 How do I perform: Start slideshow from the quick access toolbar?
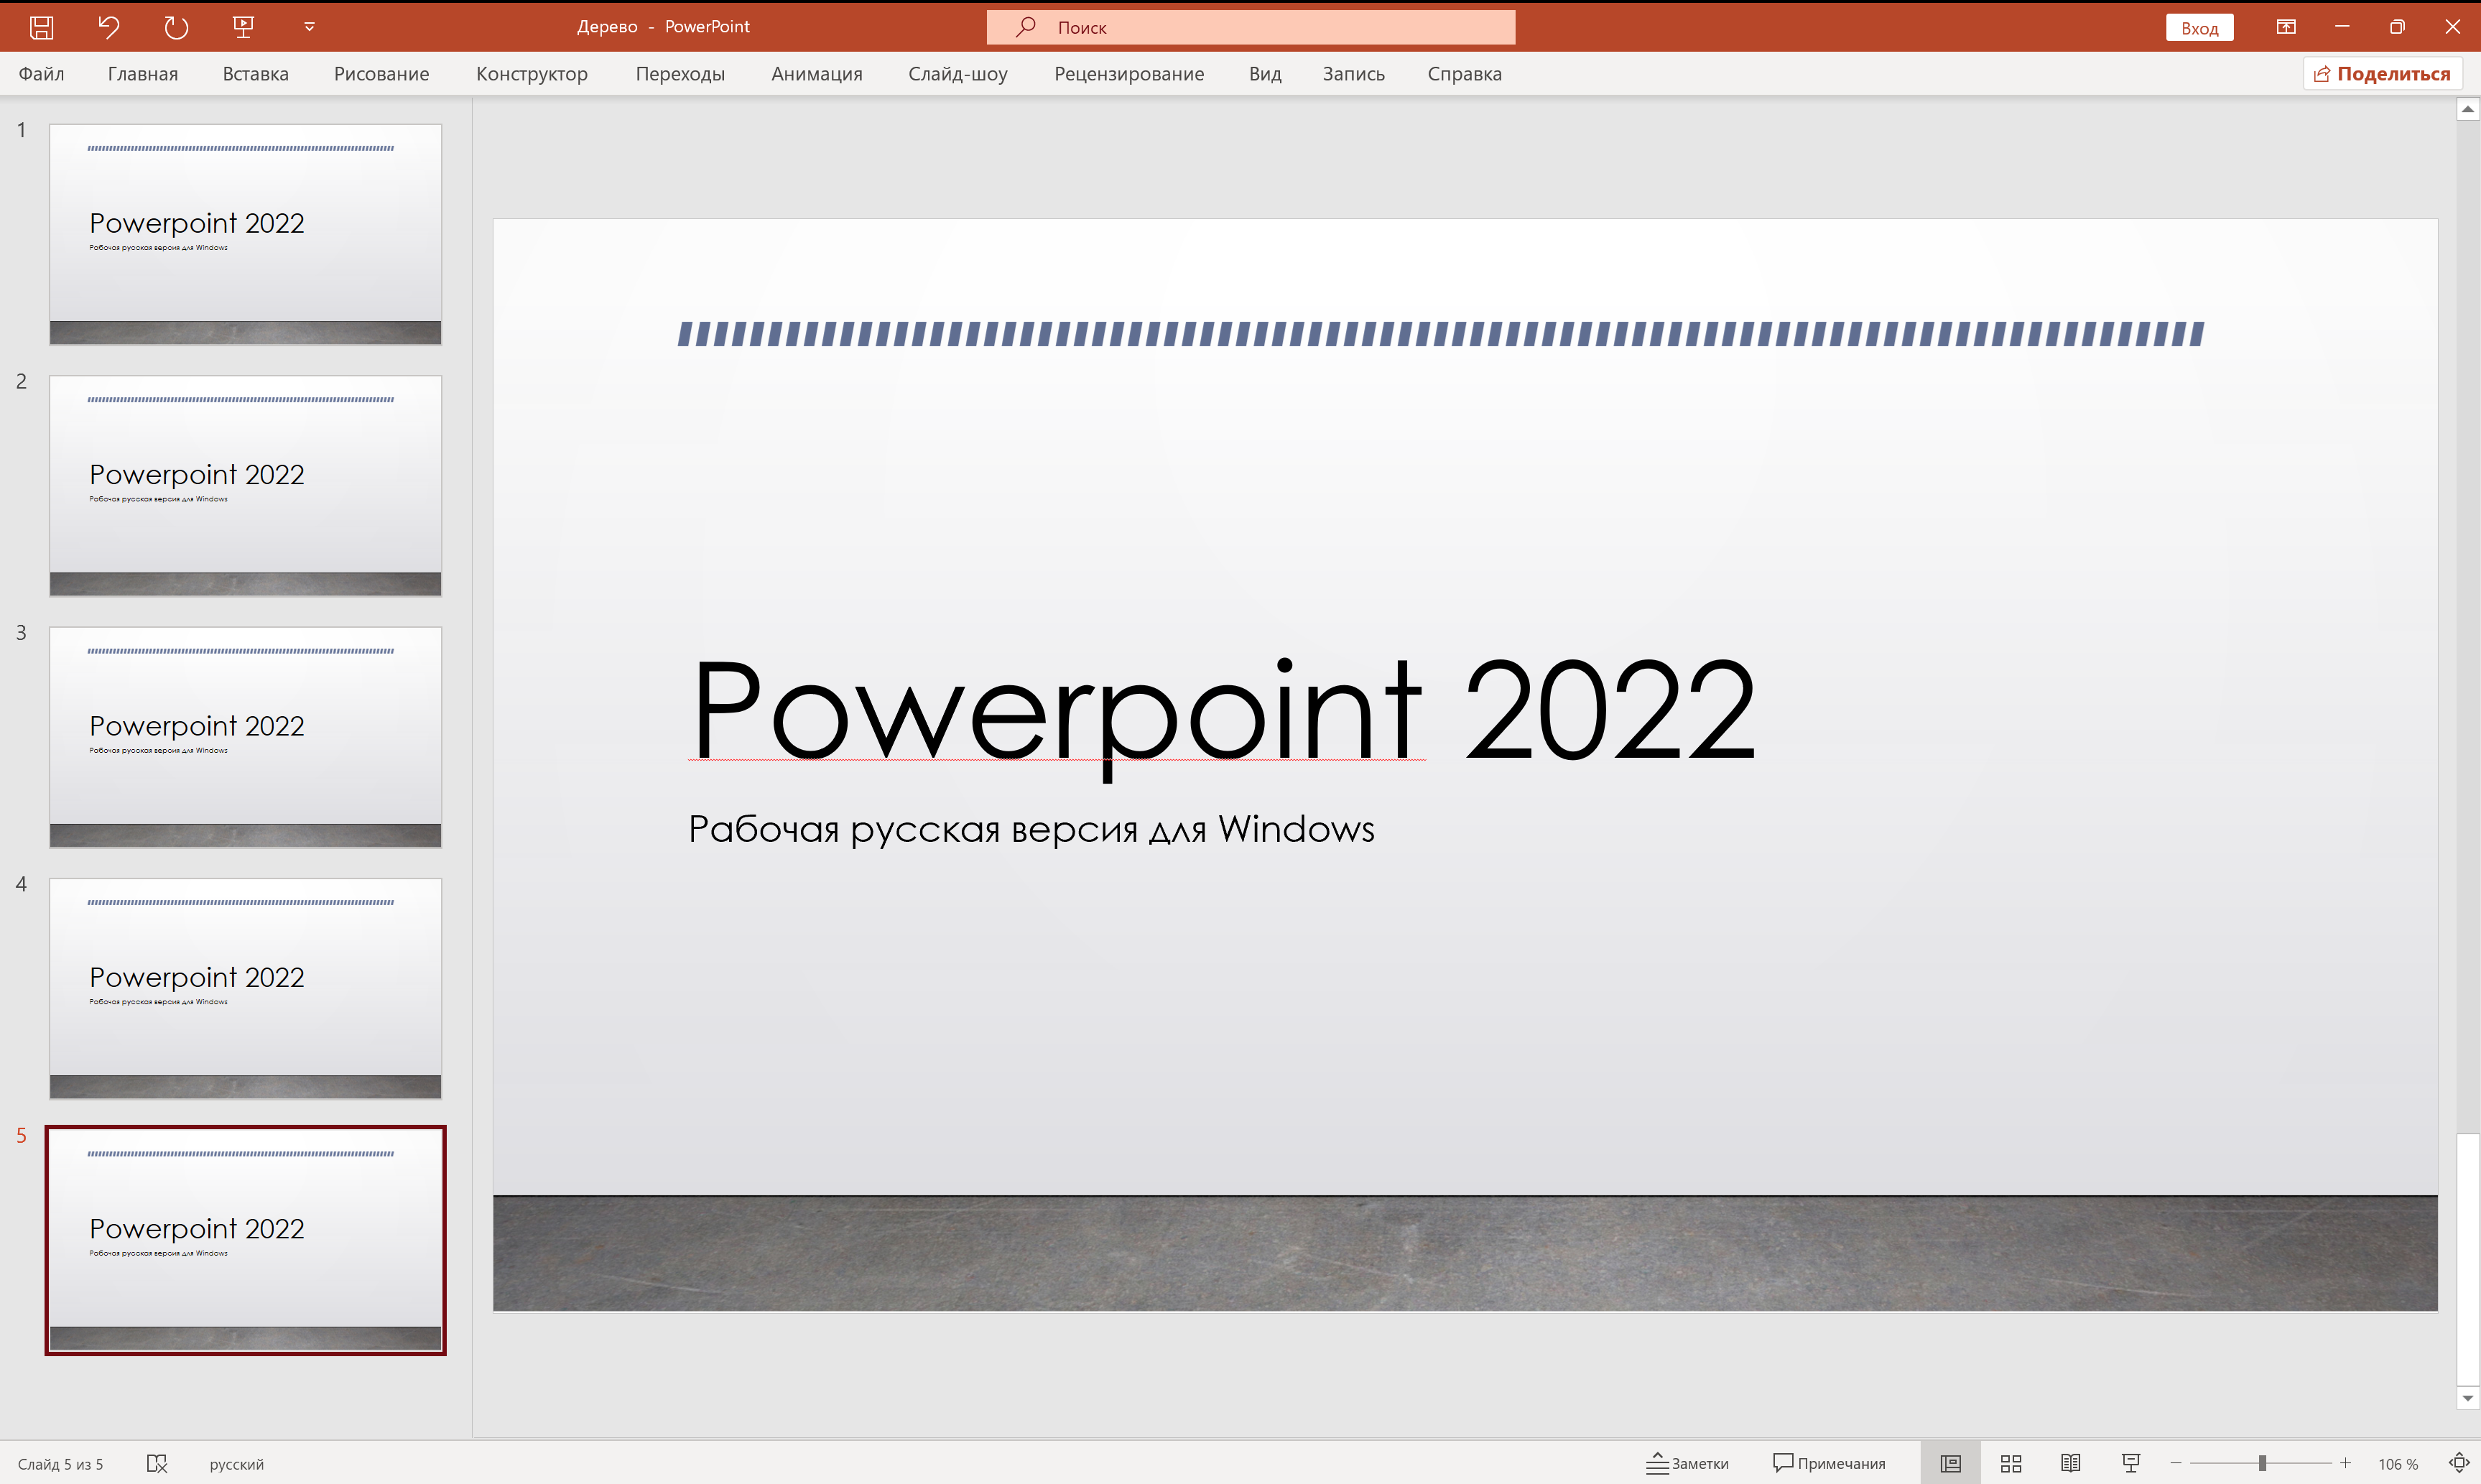tap(243, 27)
